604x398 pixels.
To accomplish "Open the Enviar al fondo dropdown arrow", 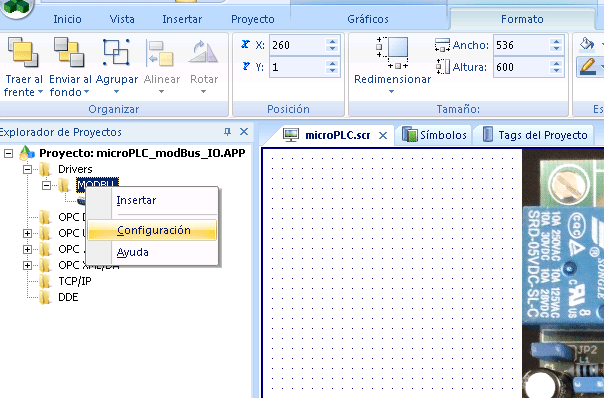I will 87,92.
